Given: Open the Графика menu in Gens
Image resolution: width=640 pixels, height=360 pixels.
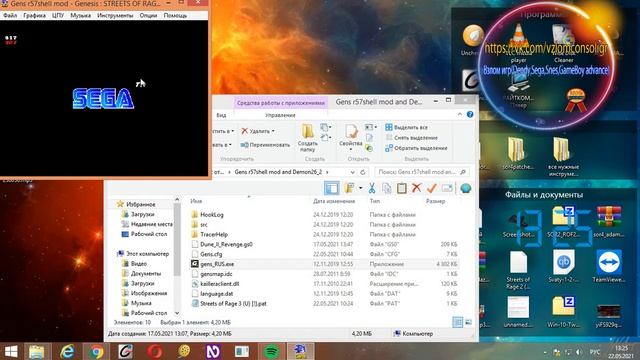Looking at the screenshot, I should click(34, 16).
